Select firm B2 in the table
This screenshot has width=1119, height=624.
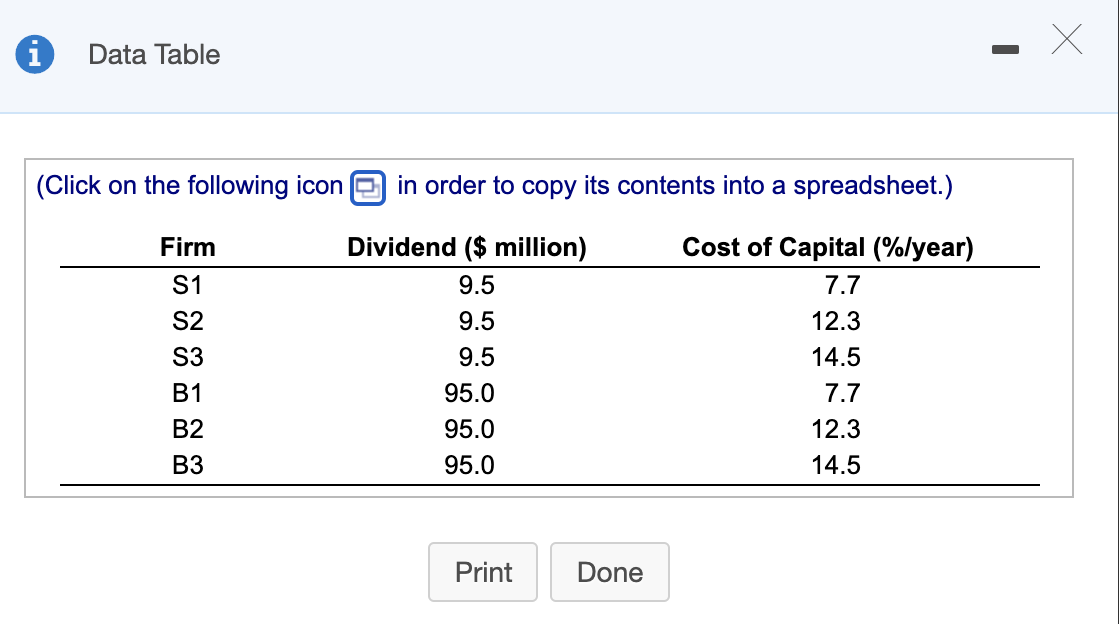[187, 429]
